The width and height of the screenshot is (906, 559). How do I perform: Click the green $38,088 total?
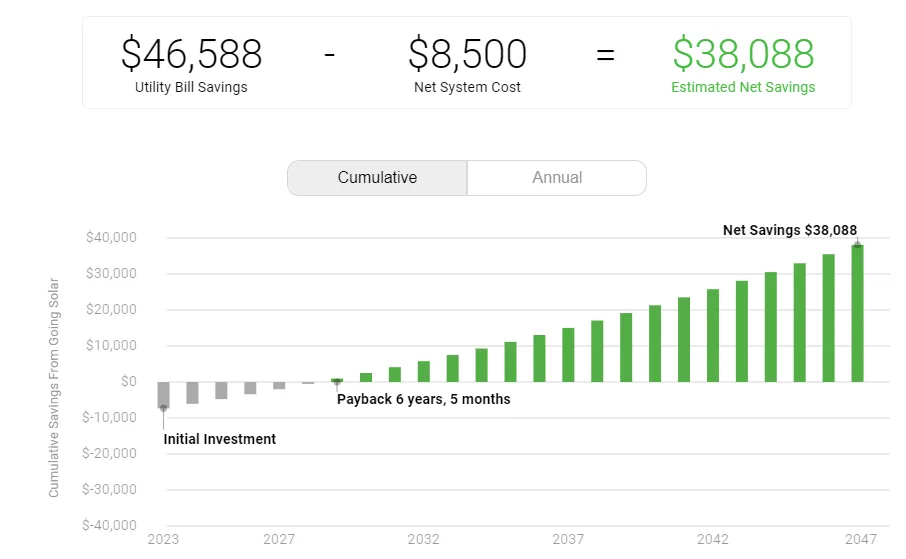tap(743, 54)
